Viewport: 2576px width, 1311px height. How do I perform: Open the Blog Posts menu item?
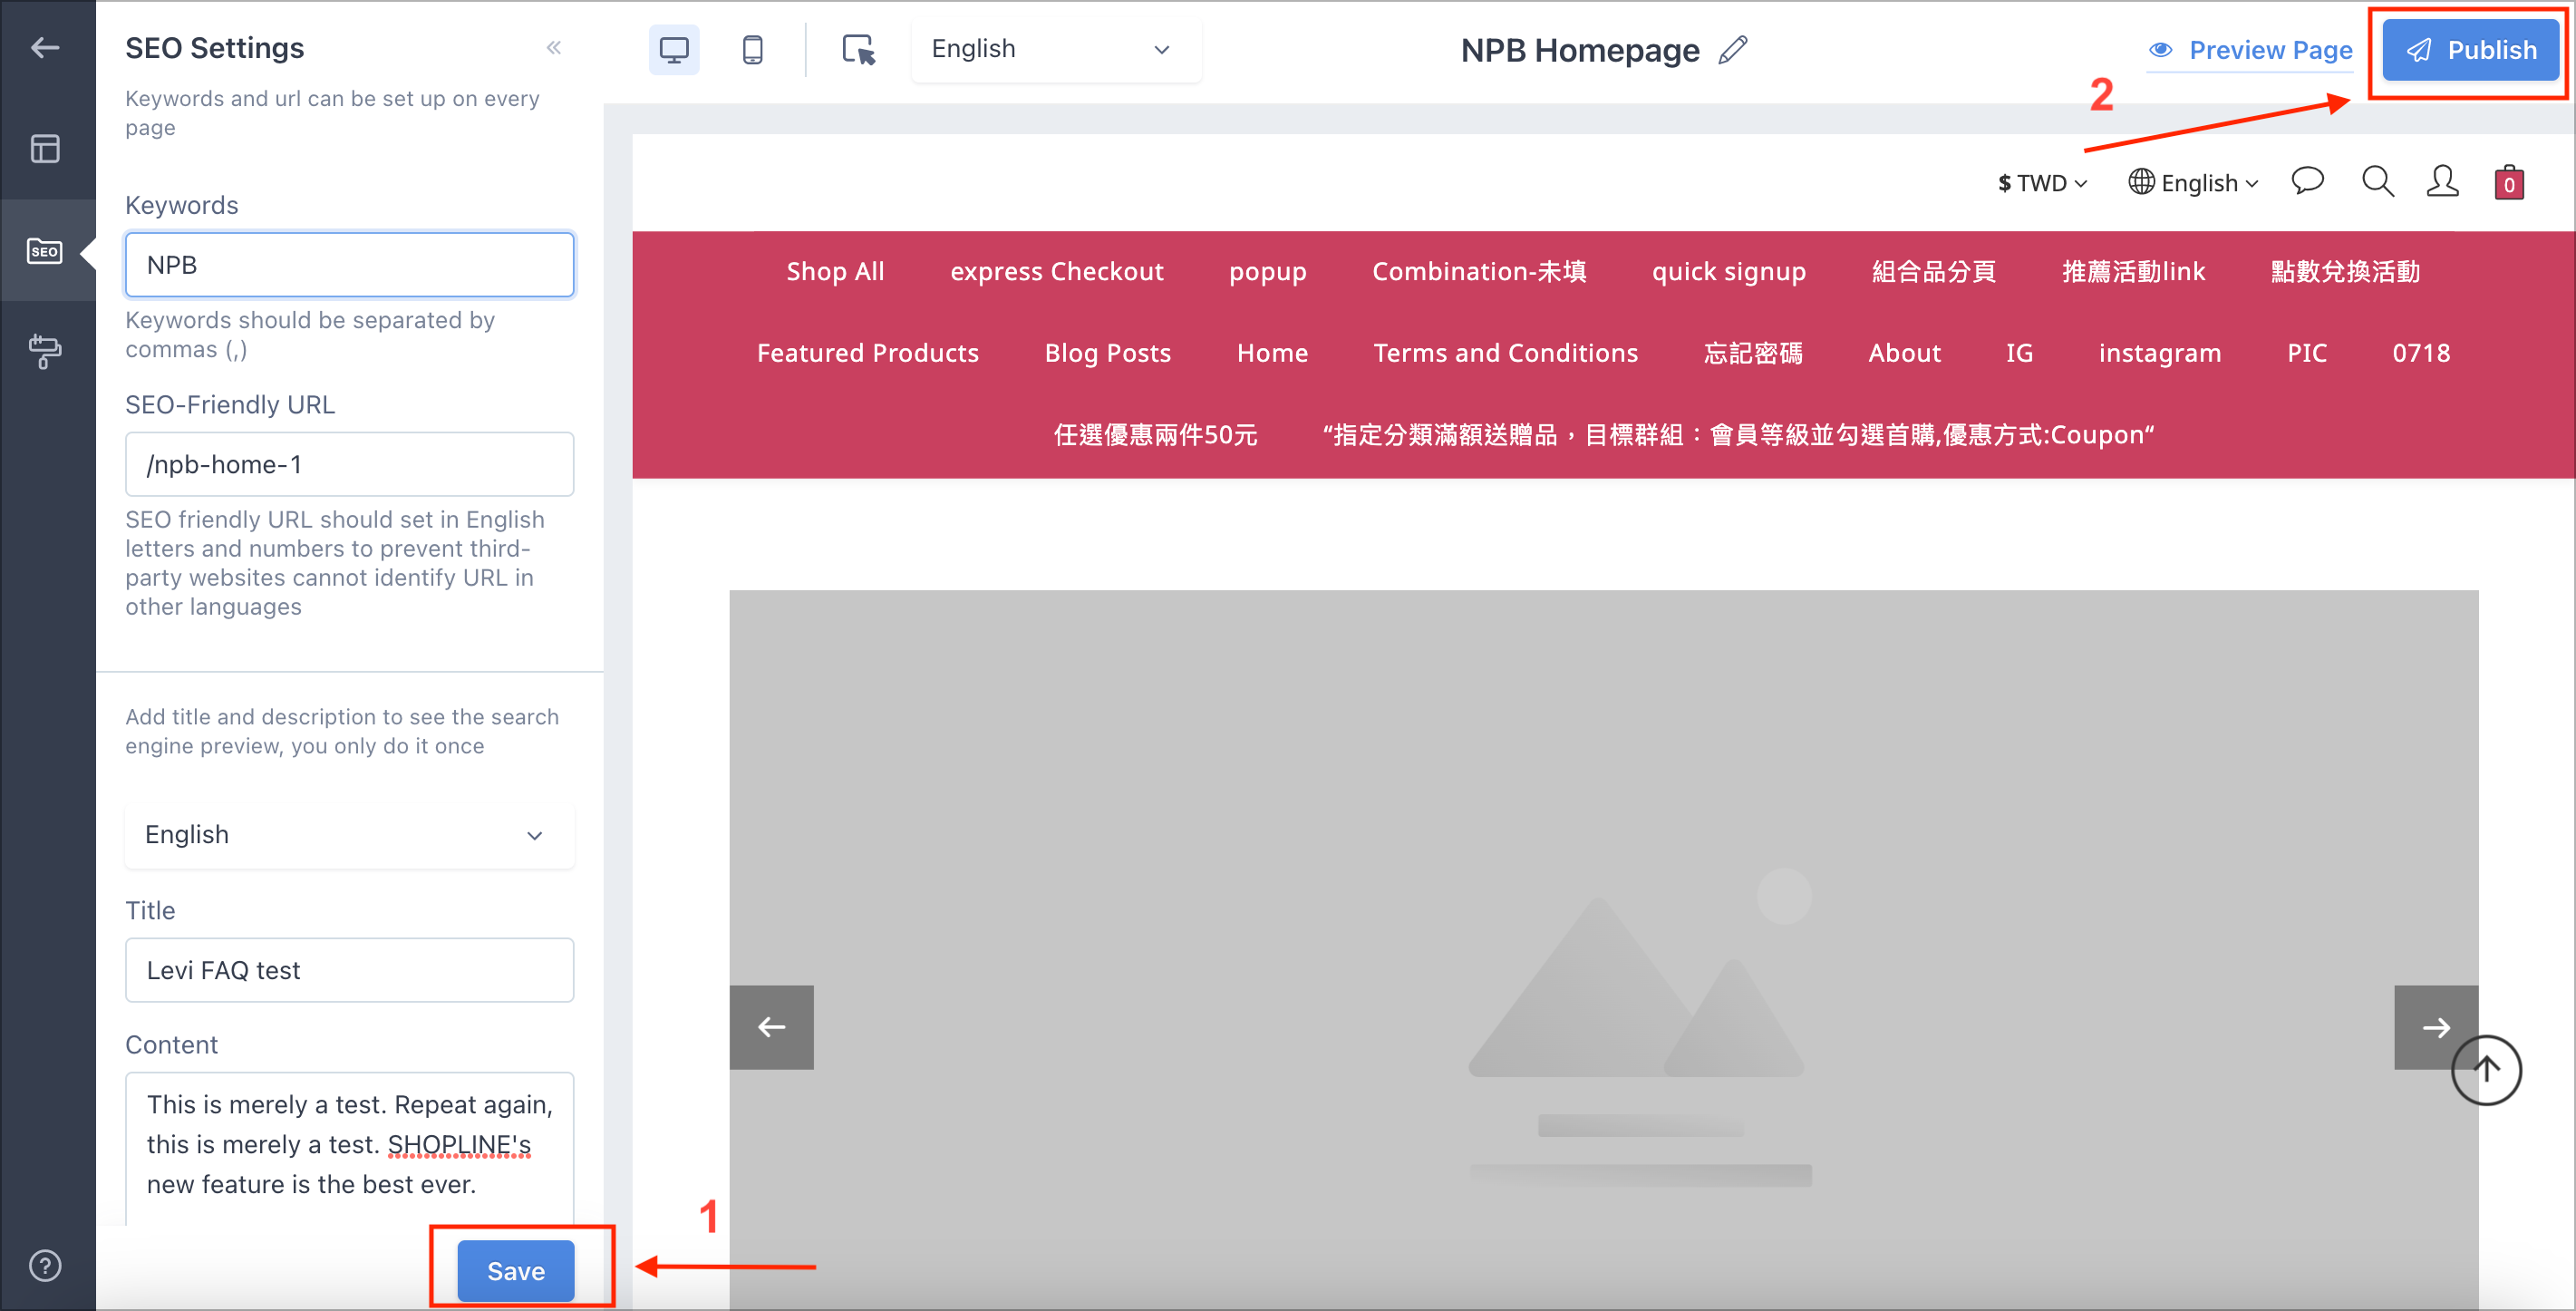point(1107,353)
